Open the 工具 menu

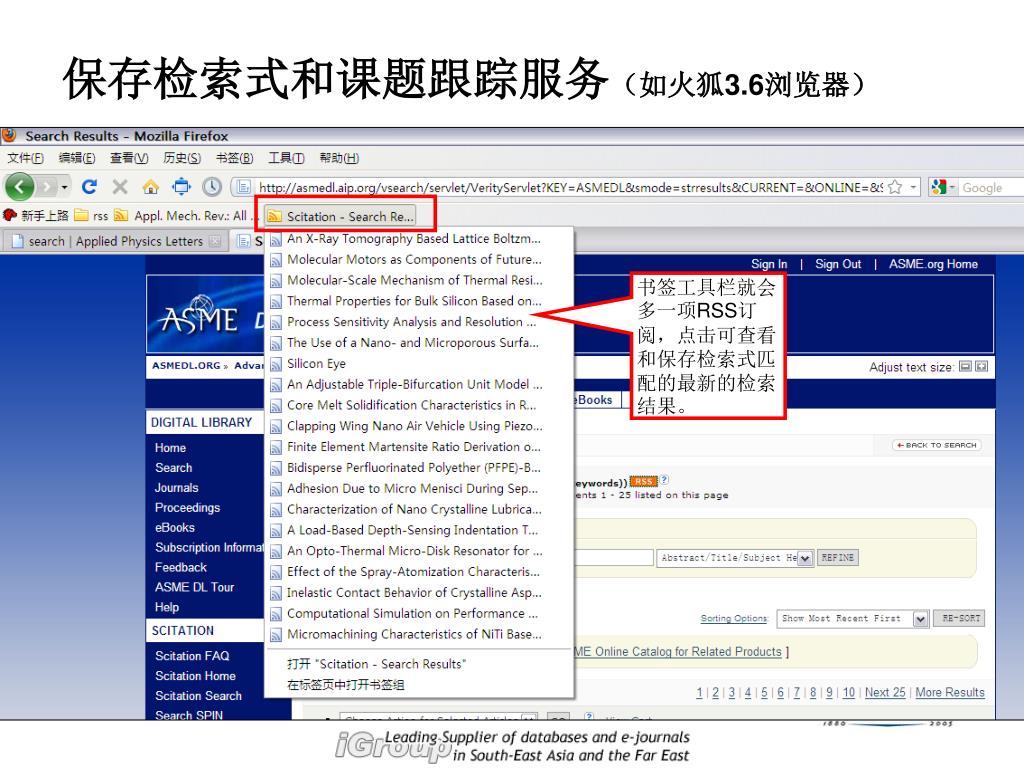(x=286, y=158)
